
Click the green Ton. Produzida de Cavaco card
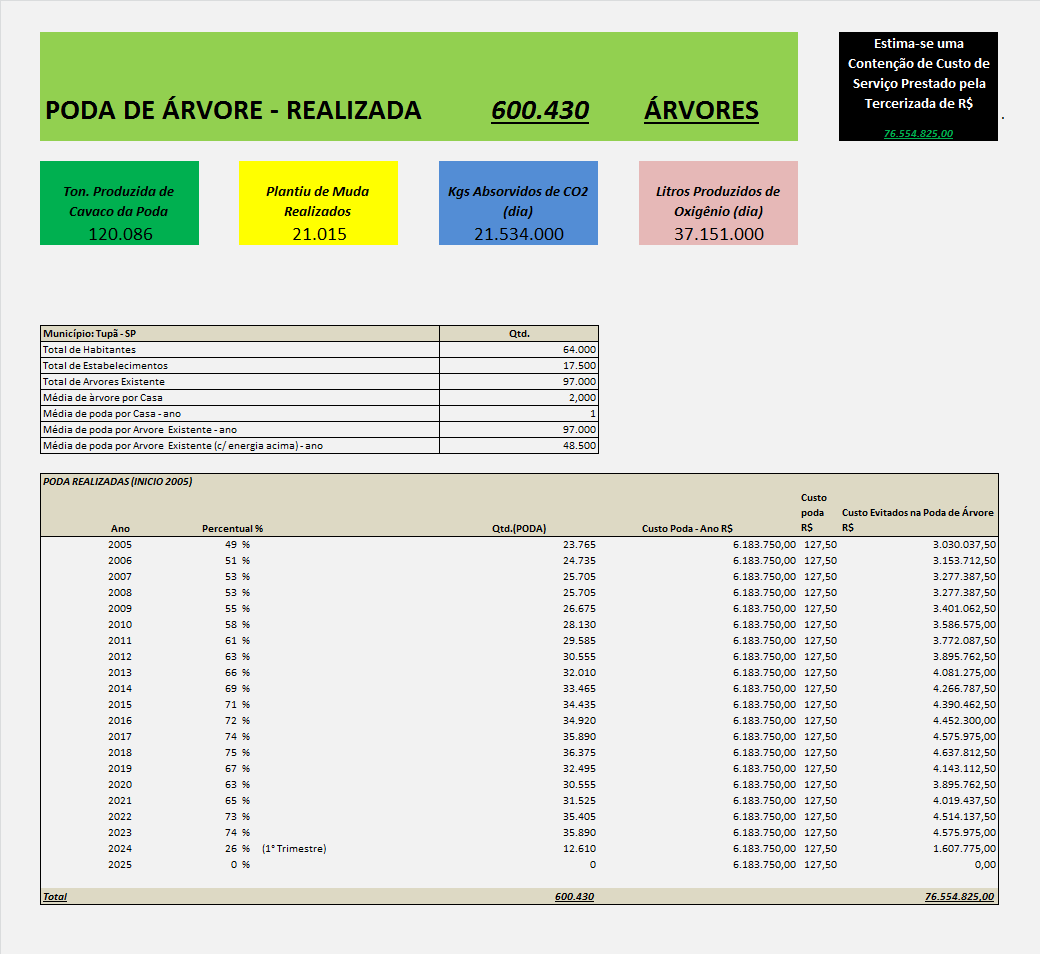pos(119,203)
